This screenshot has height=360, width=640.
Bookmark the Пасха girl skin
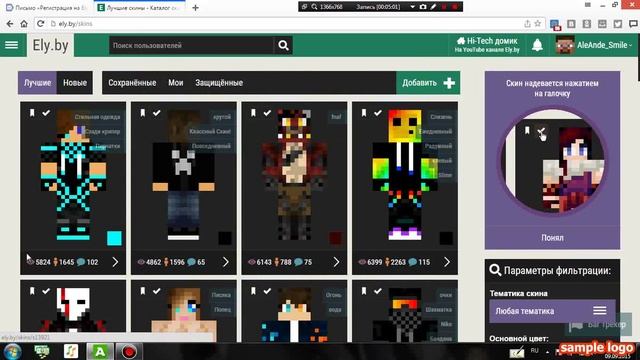click(143, 291)
